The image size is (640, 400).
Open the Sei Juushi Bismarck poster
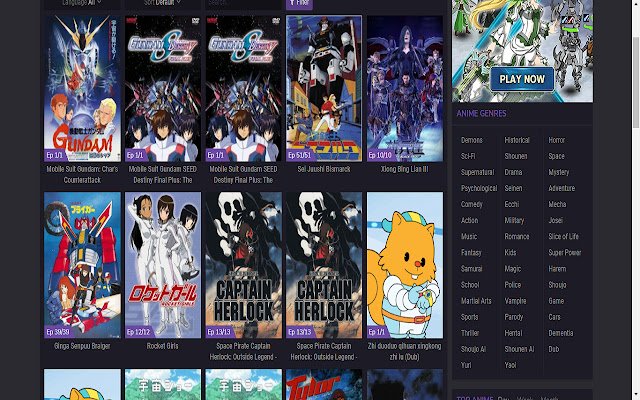(x=324, y=89)
